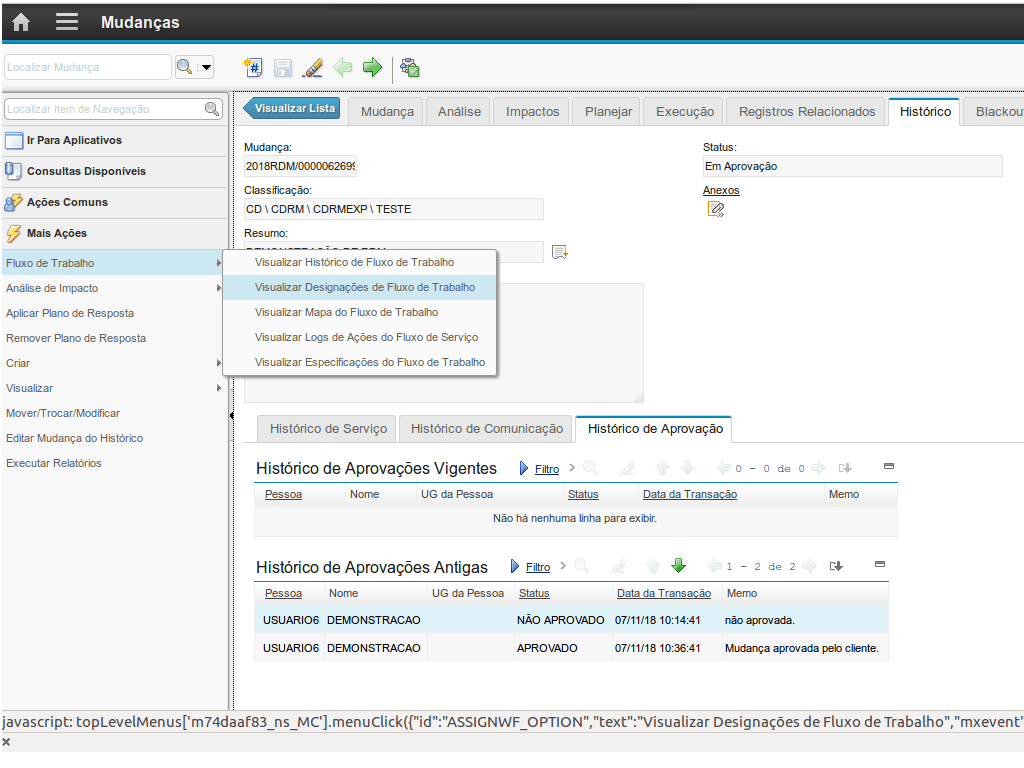Select Visualizar Mapa do Fluxo de Trabalho
The height and width of the screenshot is (768, 1024).
[359, 312]
